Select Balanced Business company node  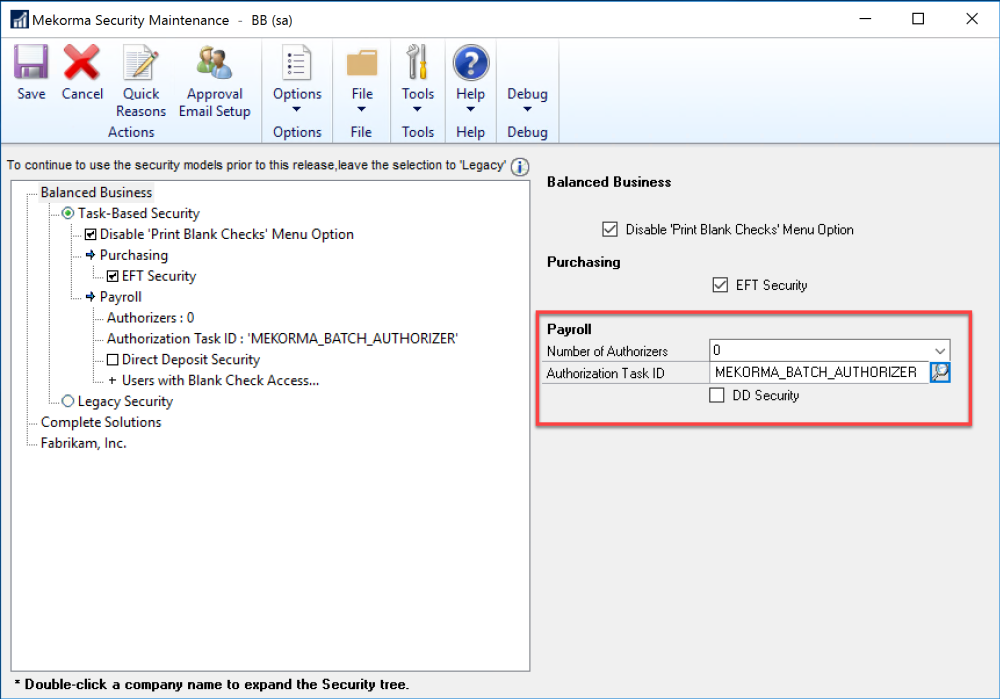pyautogui.click(x=96, y=192)
